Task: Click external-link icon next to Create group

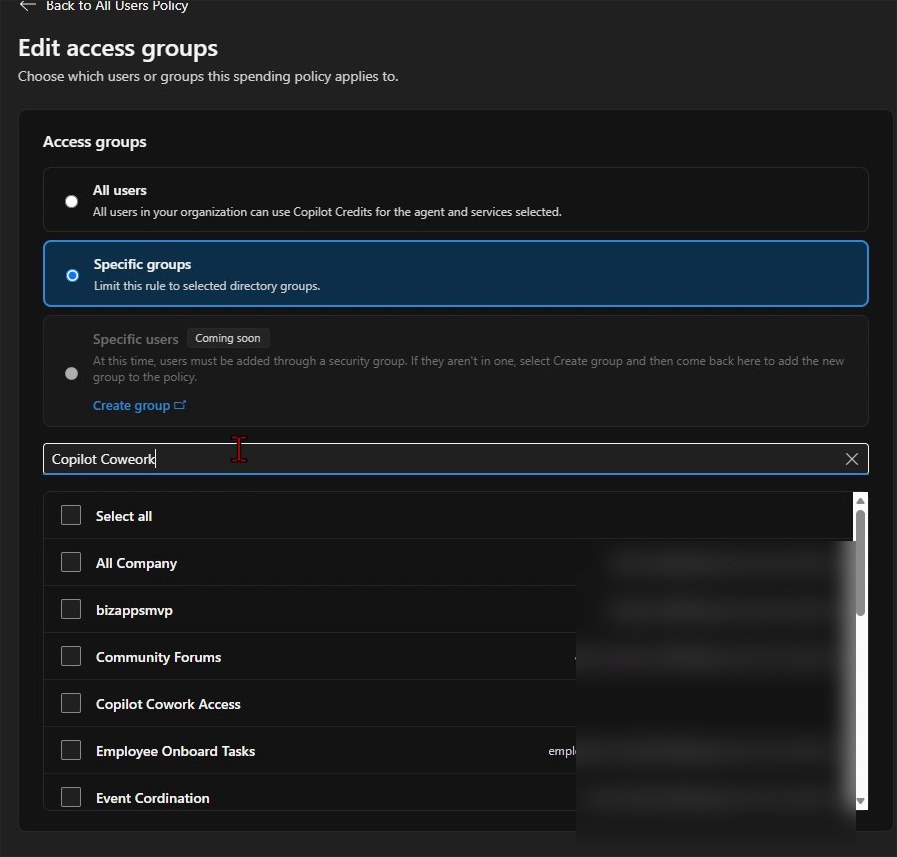Action: click(180, 405)
